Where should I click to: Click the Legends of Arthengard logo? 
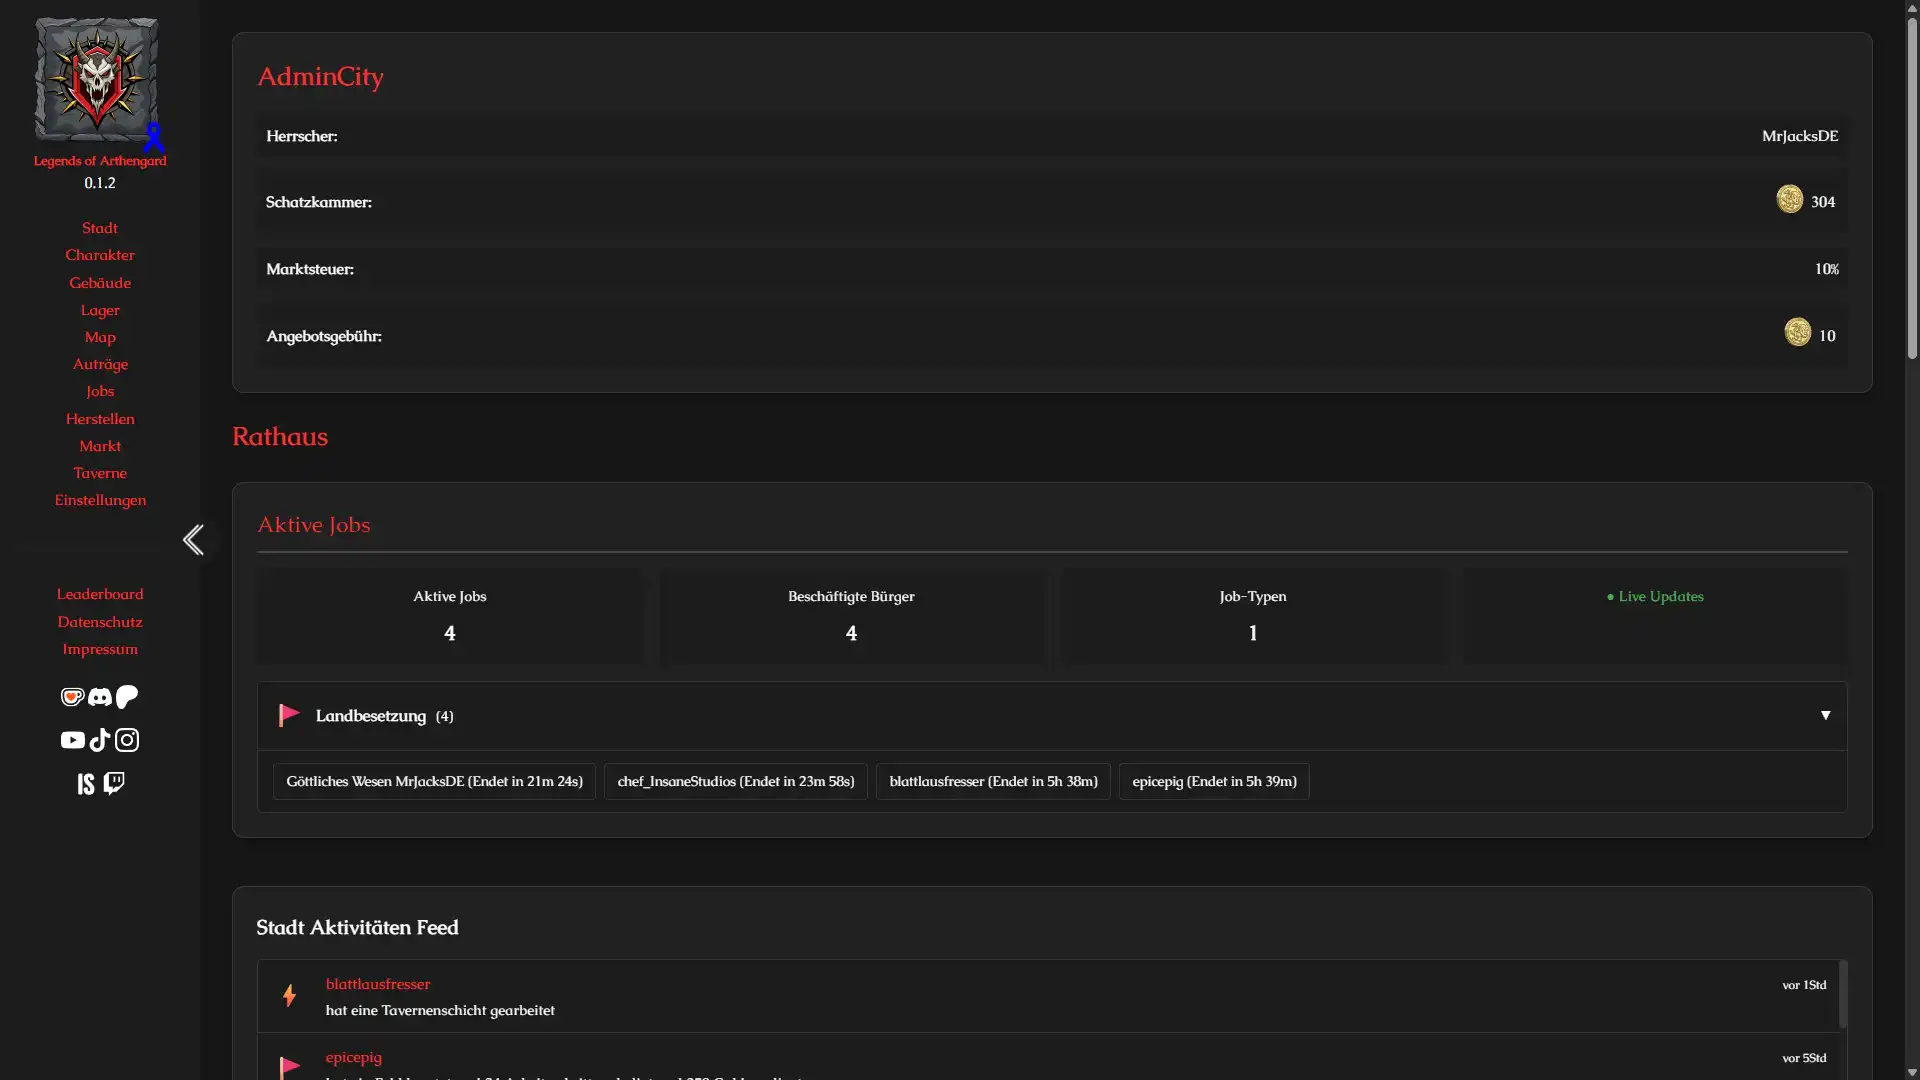pos(95,80)
